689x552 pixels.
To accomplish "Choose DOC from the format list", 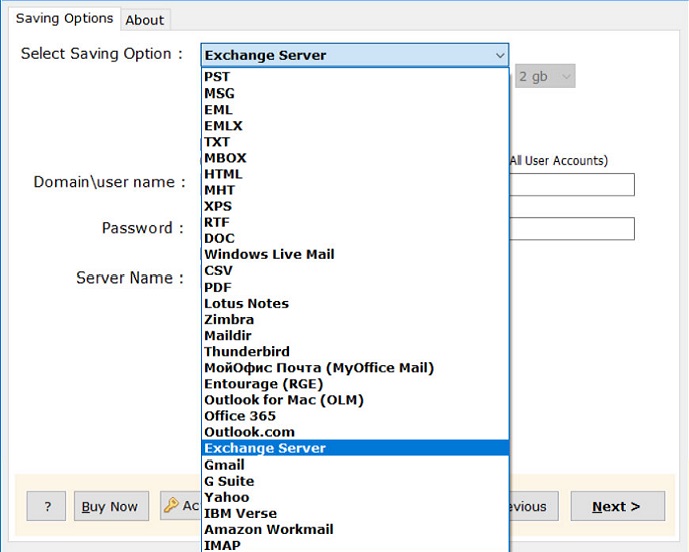I will coord(355,238).
